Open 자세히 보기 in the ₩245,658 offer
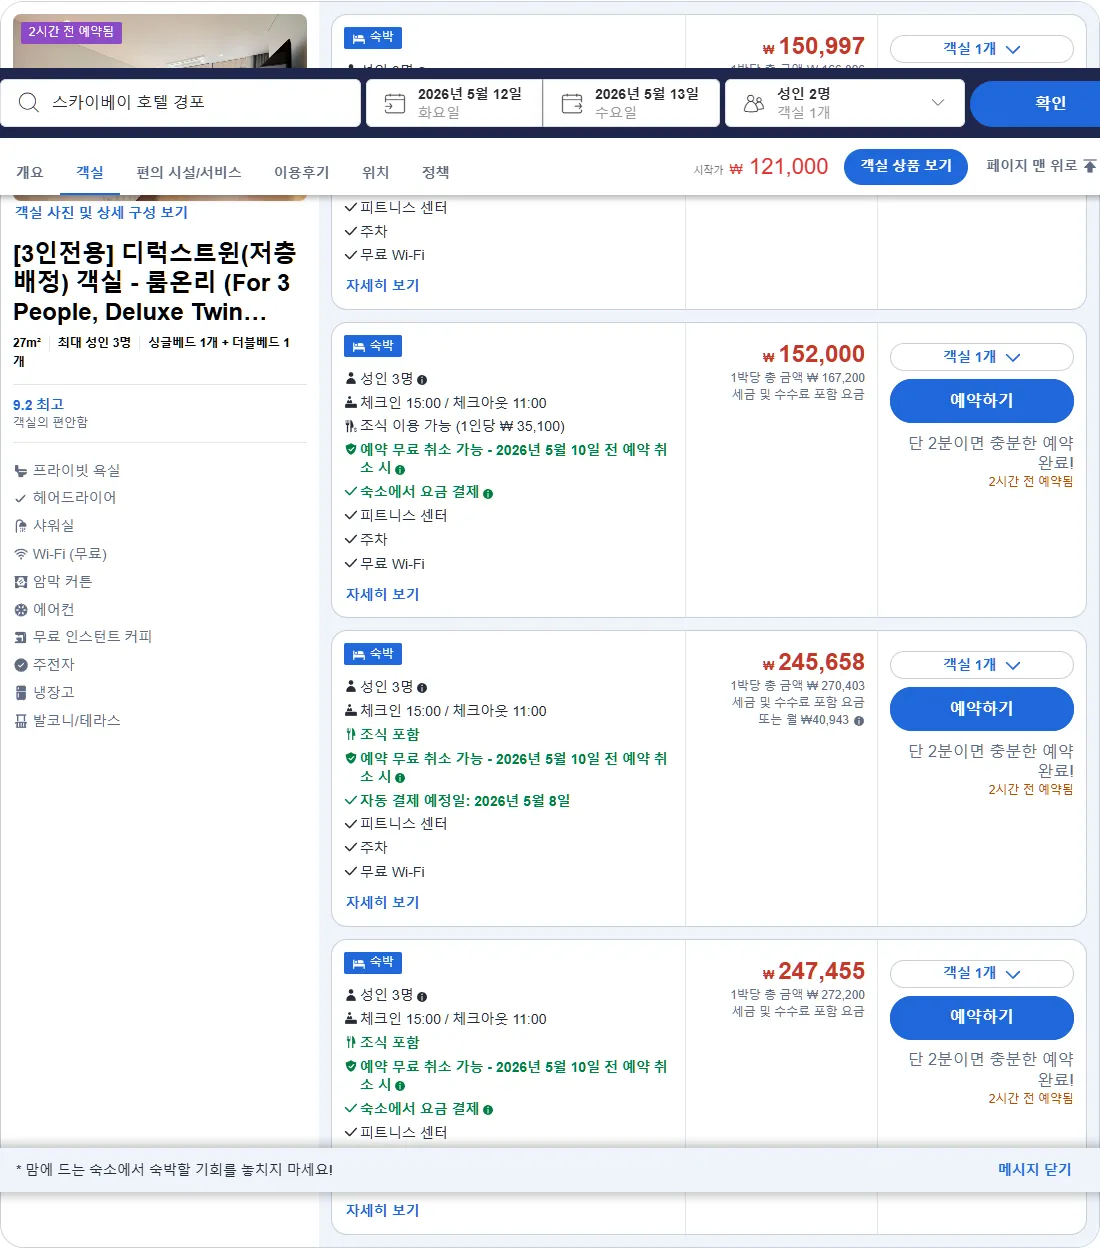Screen dimensions: 1100x1248 click(383, 902)
